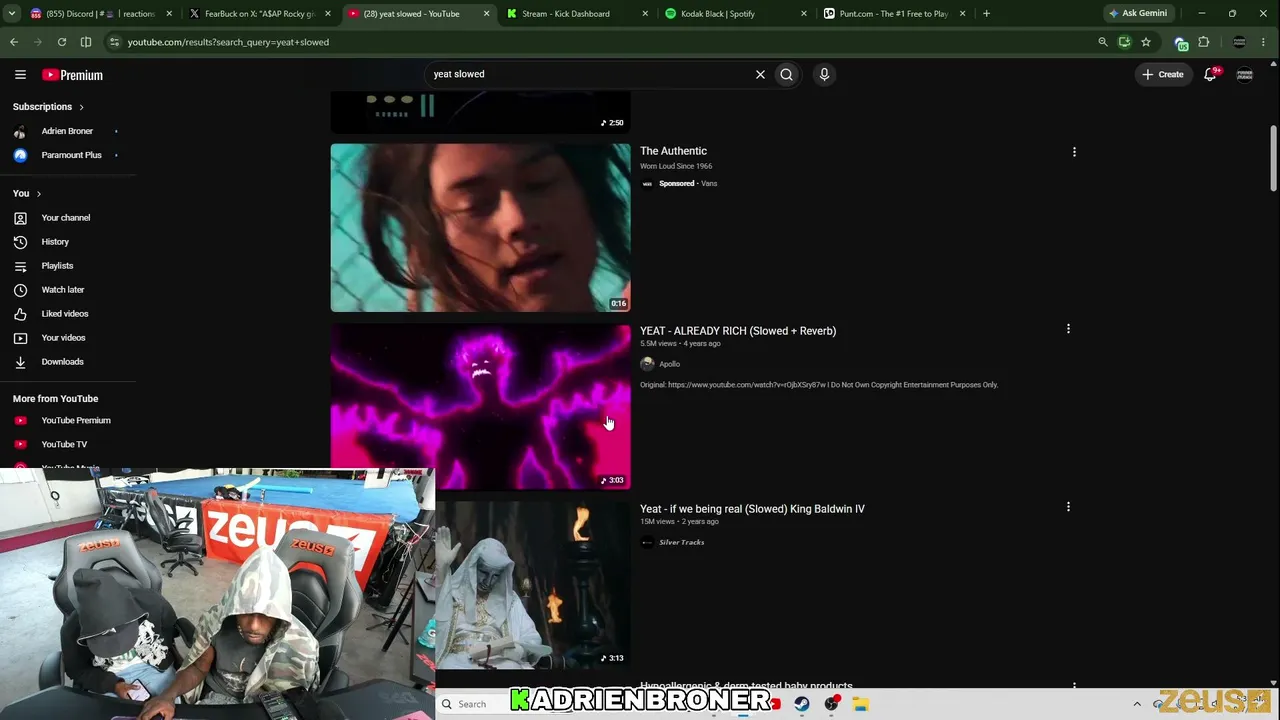Open Playlists from the sidebar

(x=57, y=266)
